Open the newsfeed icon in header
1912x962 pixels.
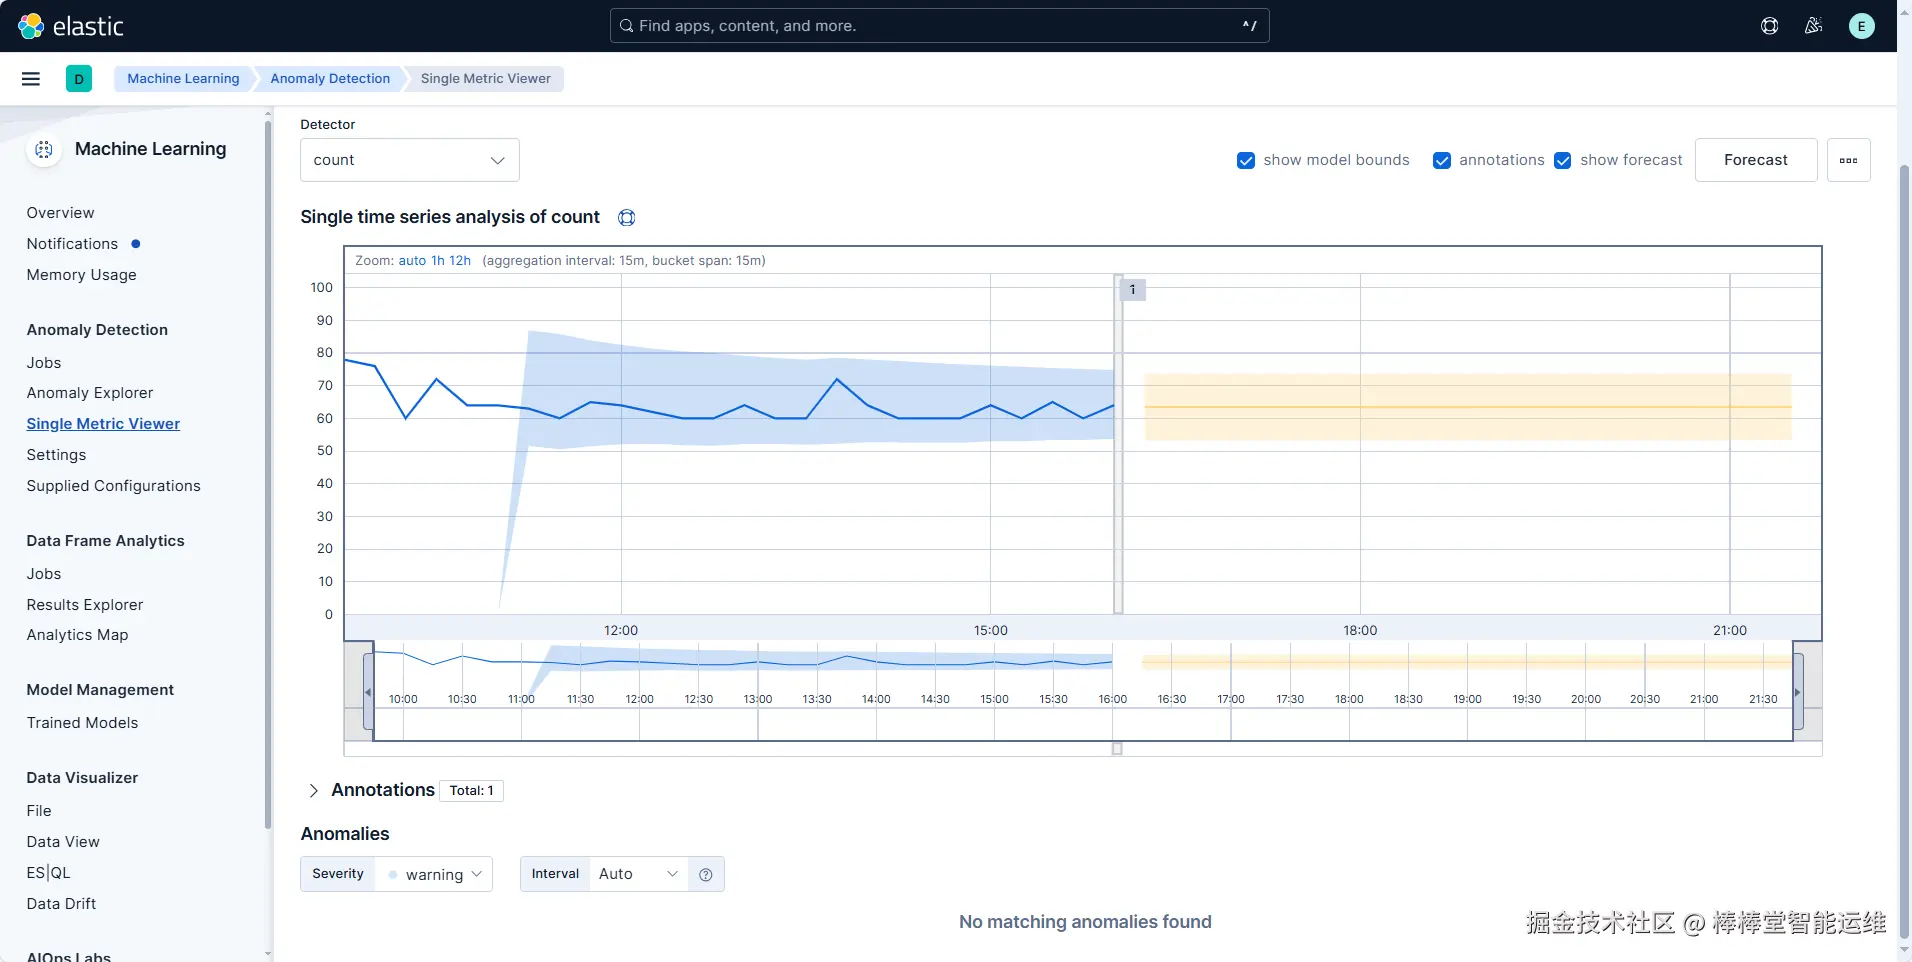pyautogui.click(x=1813, y=26)
